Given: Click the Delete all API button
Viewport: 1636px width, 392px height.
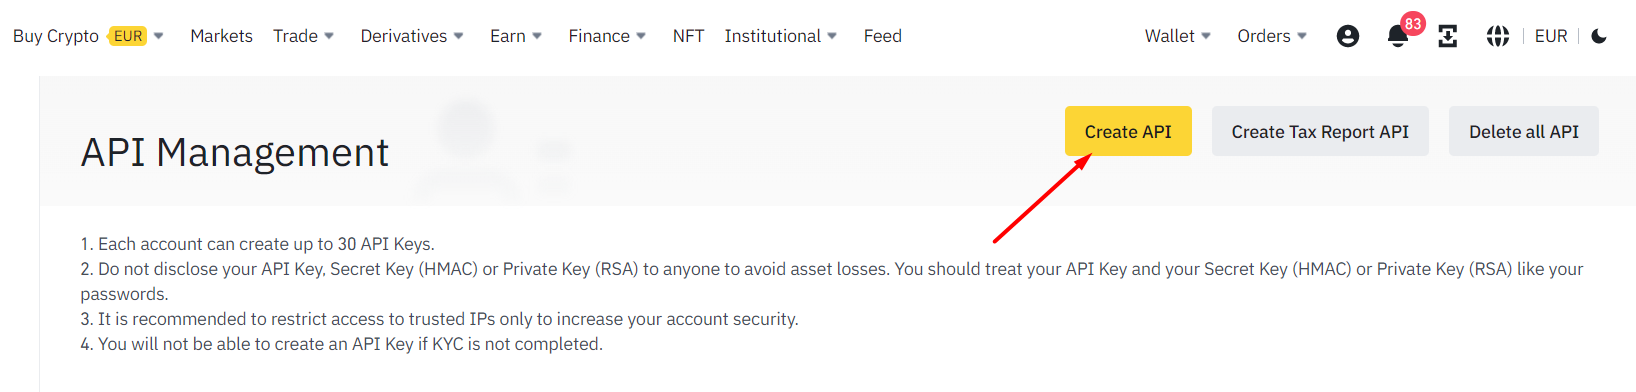Looking at the screenshot, I should (x=1524, y=131).
